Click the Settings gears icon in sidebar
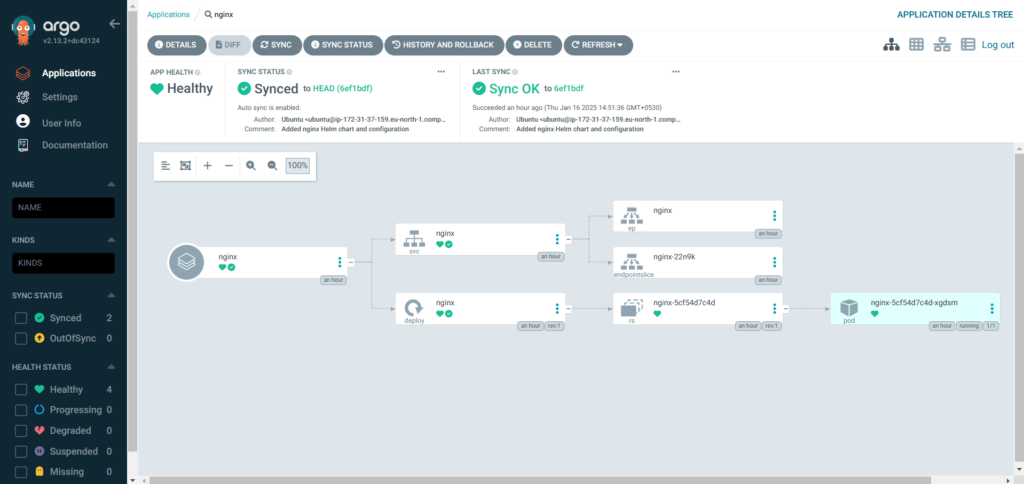 coord(23,97)
